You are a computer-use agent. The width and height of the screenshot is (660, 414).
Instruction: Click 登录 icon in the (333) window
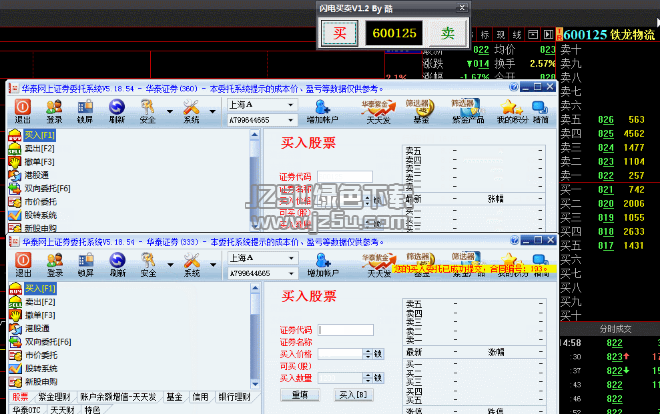[55, 264]
